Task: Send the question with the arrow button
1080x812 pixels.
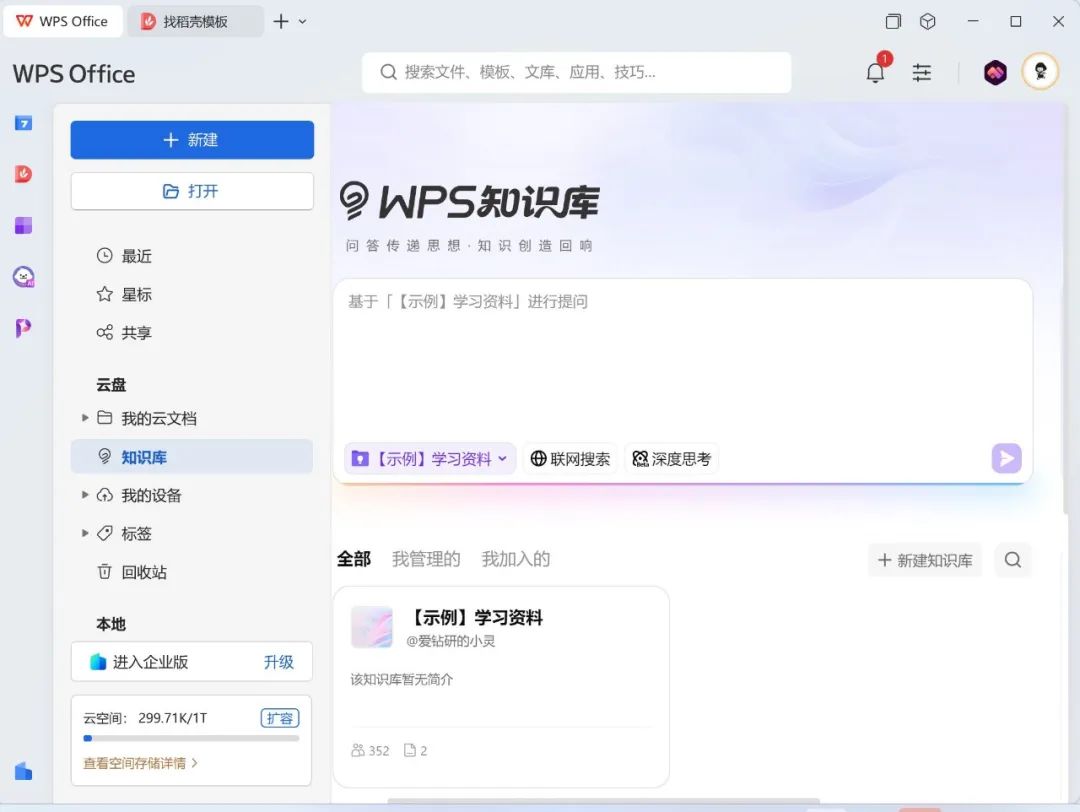Action: [x=1006, y=458]
